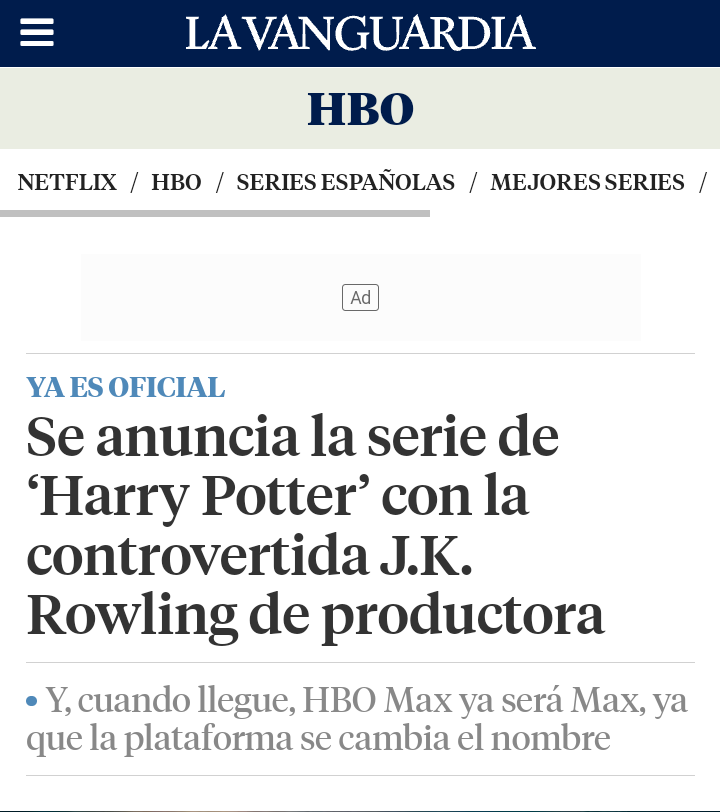Click the slash before MEJORES SERIES
Viewport: 720px width, 812px height.
point(473,182)
